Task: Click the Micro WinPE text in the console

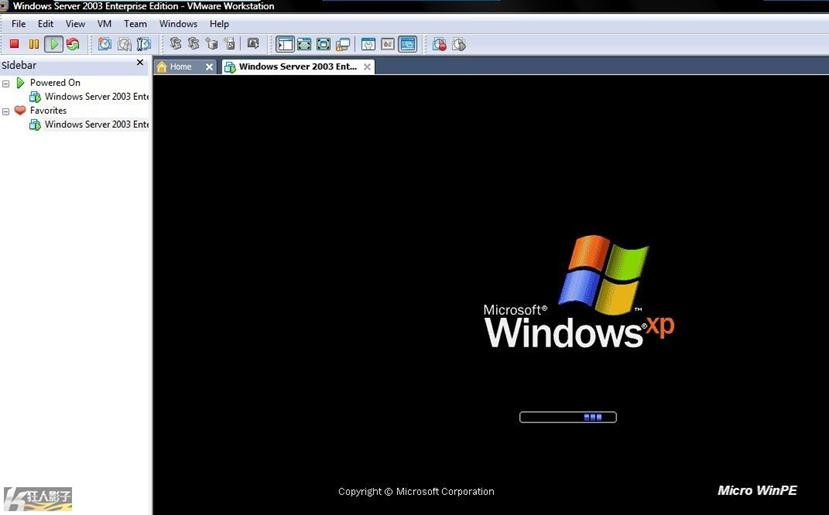Action: 757,491
